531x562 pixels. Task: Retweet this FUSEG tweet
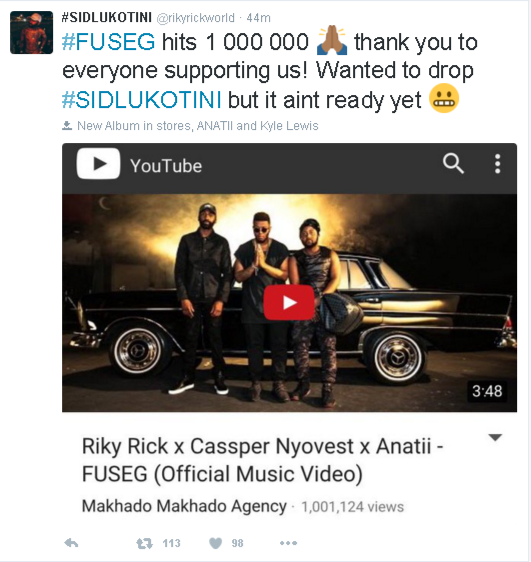144,544
